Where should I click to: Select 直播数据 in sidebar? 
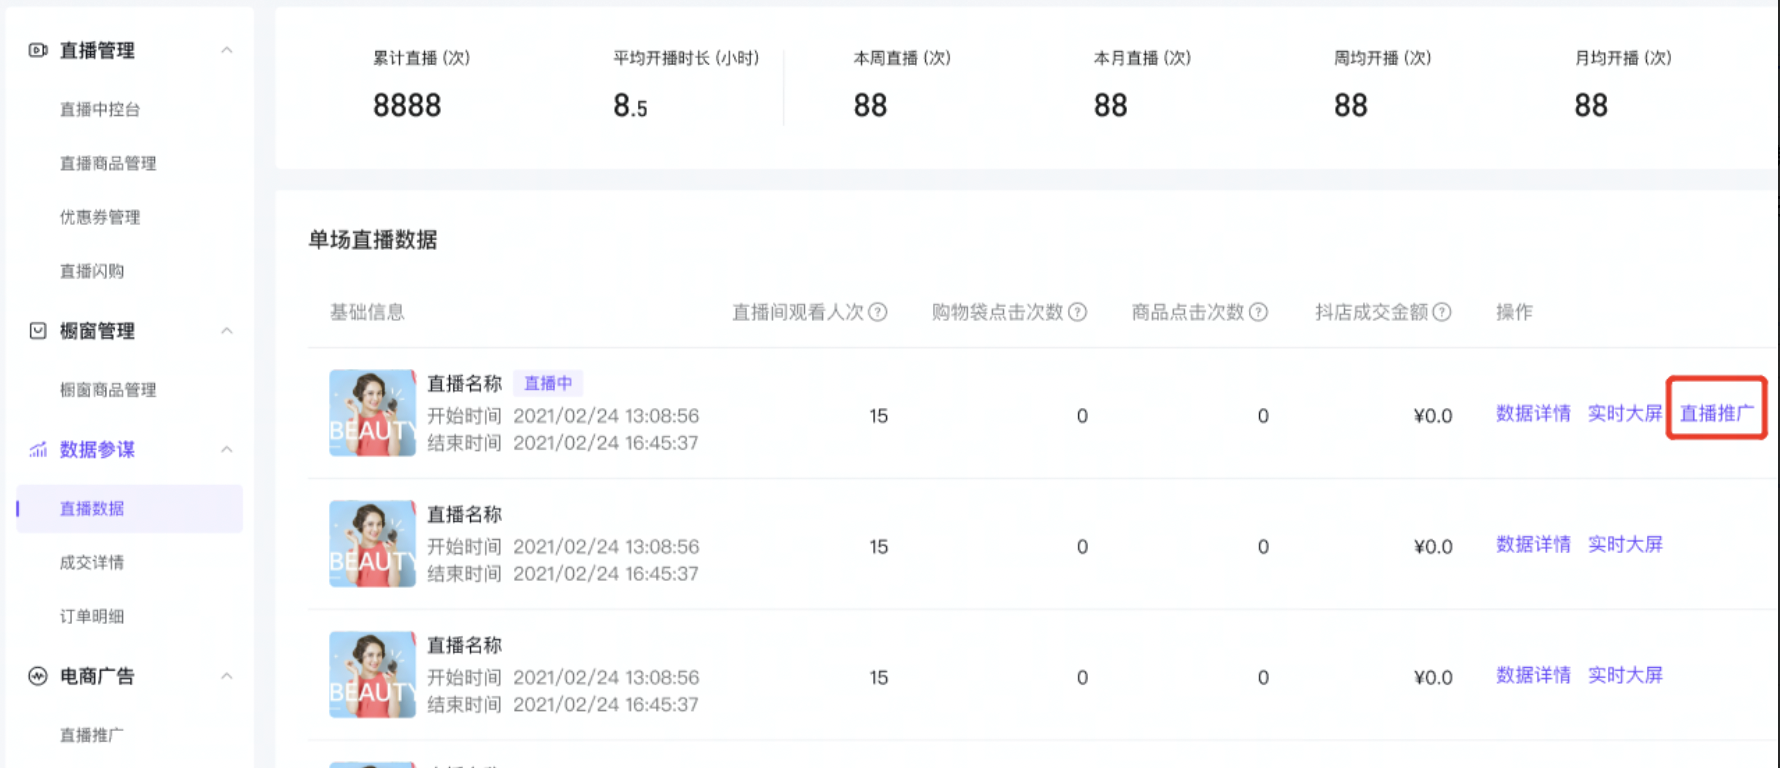tap(130, 509)
